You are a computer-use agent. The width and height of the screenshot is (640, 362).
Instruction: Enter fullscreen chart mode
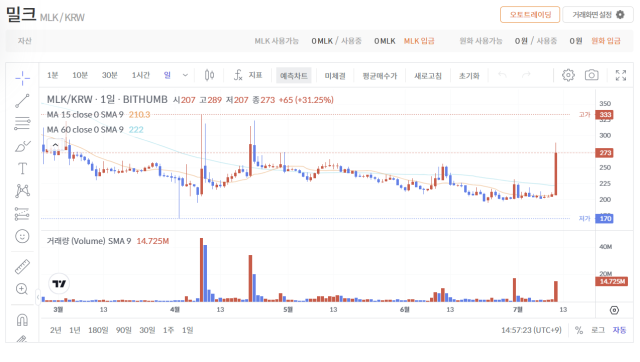(x=621, y=75)
